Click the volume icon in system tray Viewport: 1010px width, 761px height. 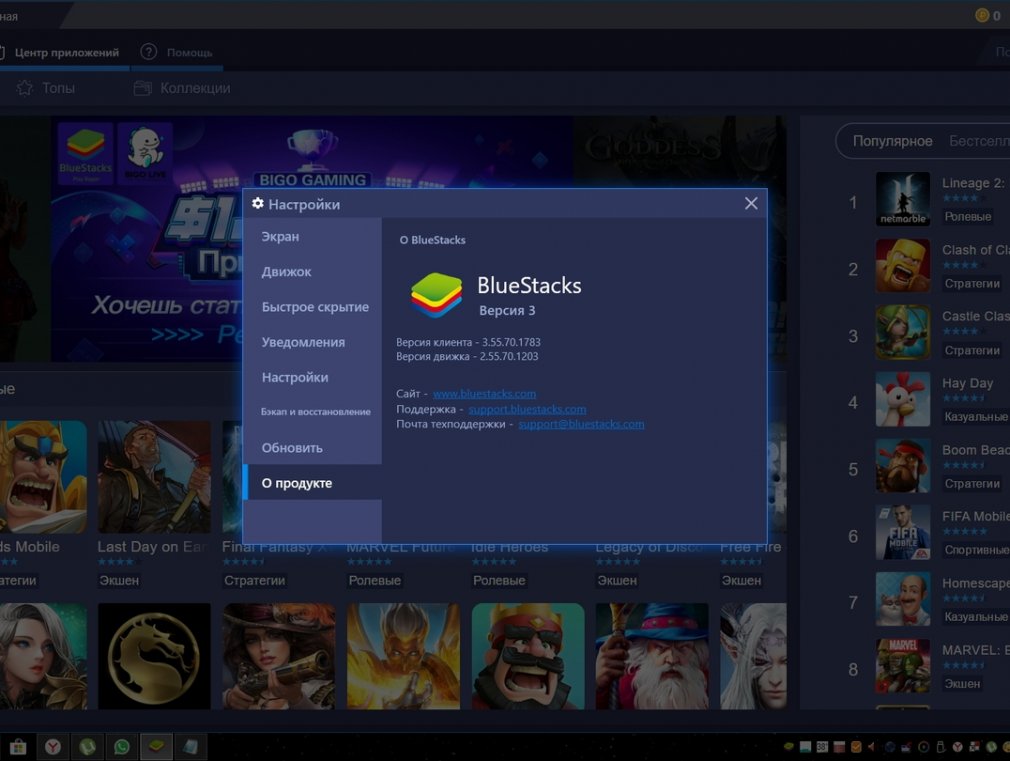tap(871, 747)
